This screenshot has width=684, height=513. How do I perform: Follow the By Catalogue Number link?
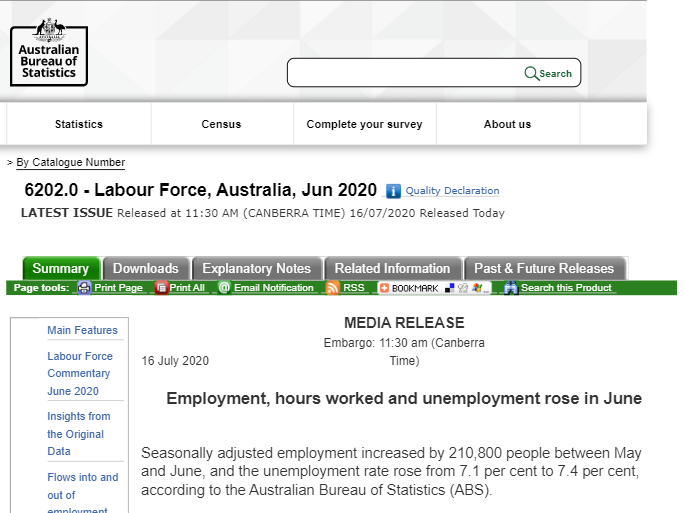(x=70, y=162)
